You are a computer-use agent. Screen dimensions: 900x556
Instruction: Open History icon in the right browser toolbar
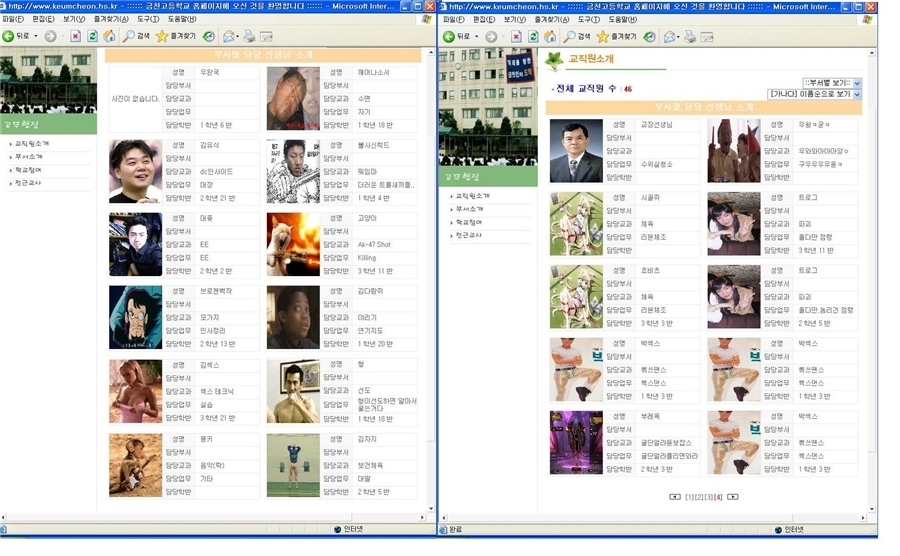(x=649, y=36)
